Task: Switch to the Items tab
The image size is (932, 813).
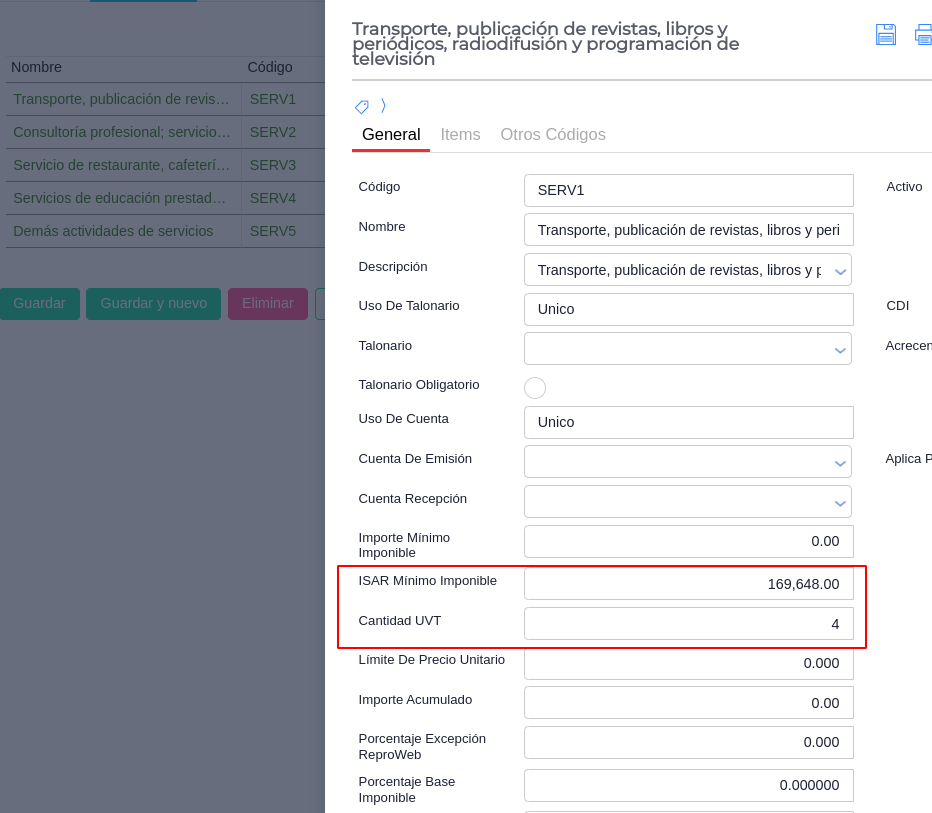Action: click(x=460, y=135)
